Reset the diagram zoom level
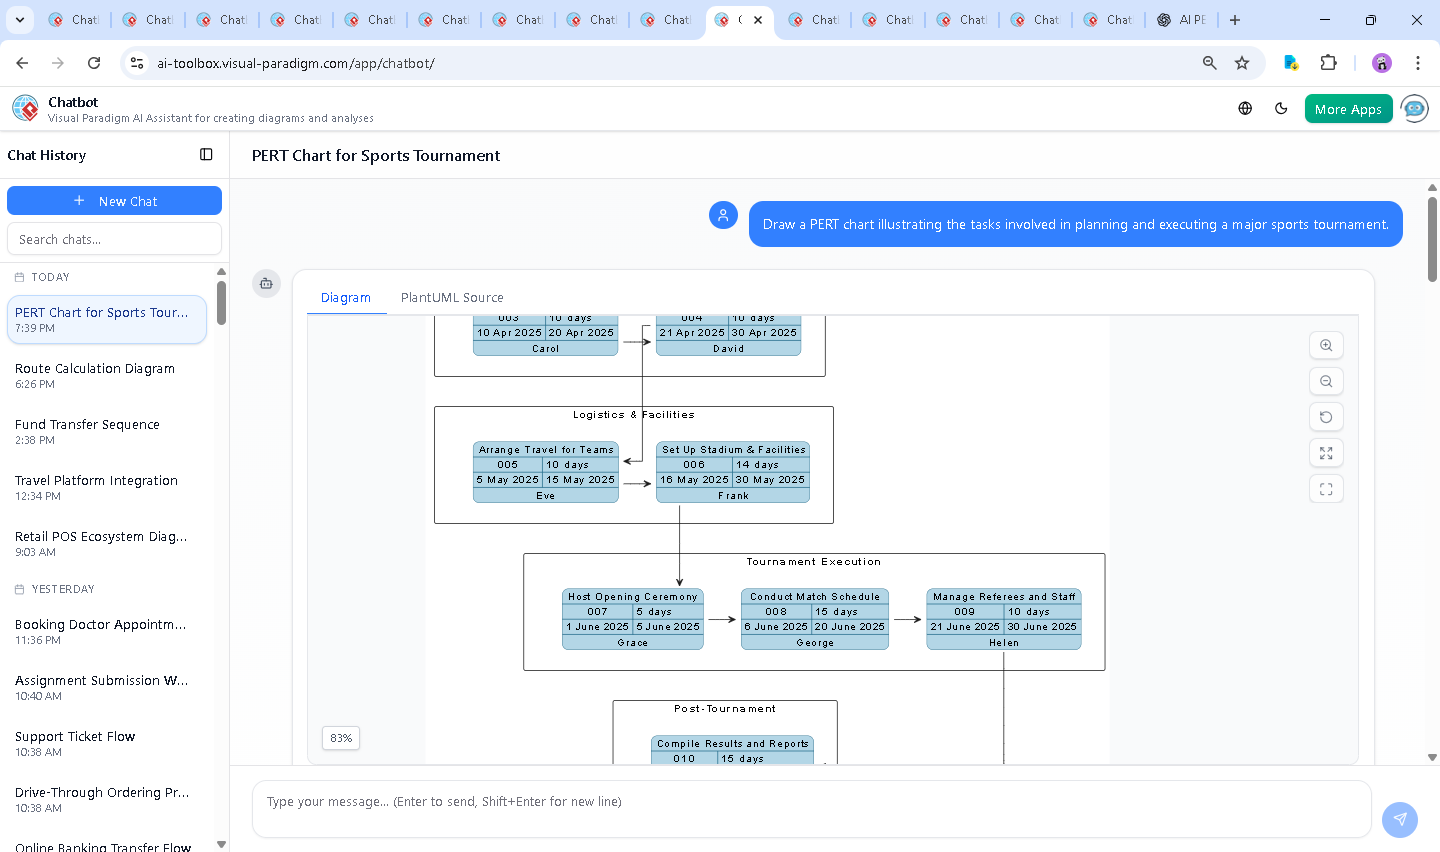The height and width of the screenshot is (852, 1440). (x=1326, y=417)
